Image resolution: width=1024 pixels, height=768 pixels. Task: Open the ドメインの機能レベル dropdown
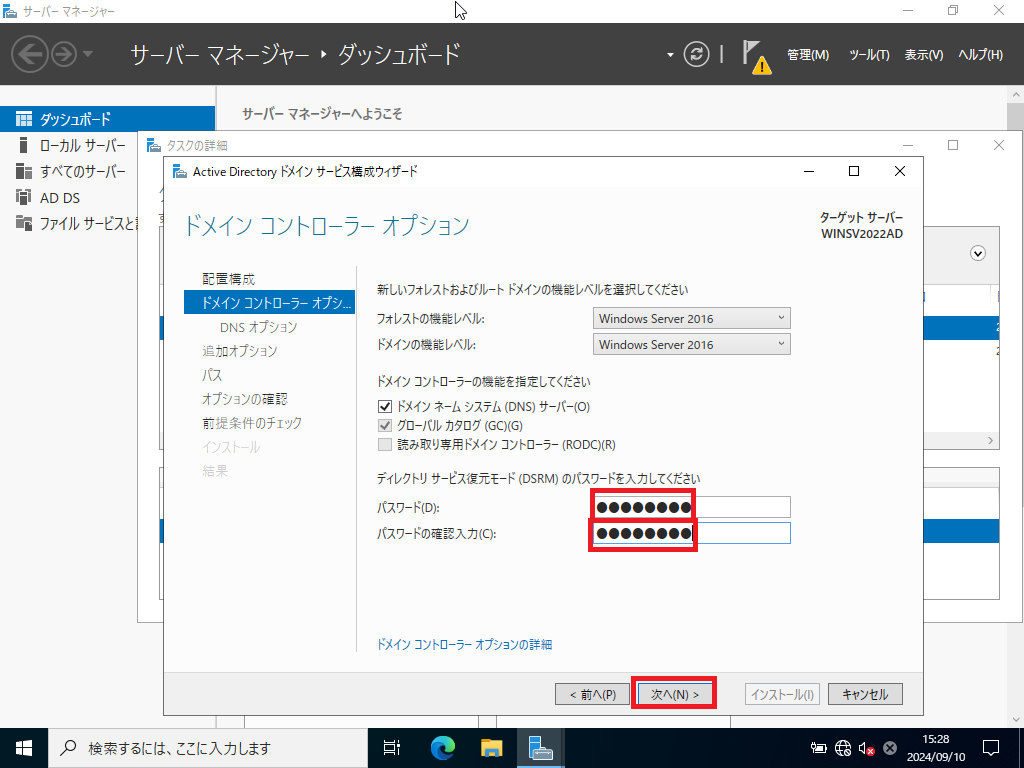point(691,344)
